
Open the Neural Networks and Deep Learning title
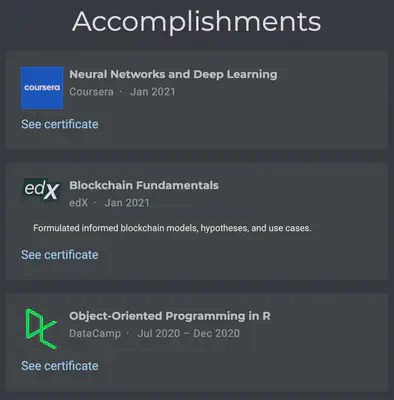(x=173, y=74)
